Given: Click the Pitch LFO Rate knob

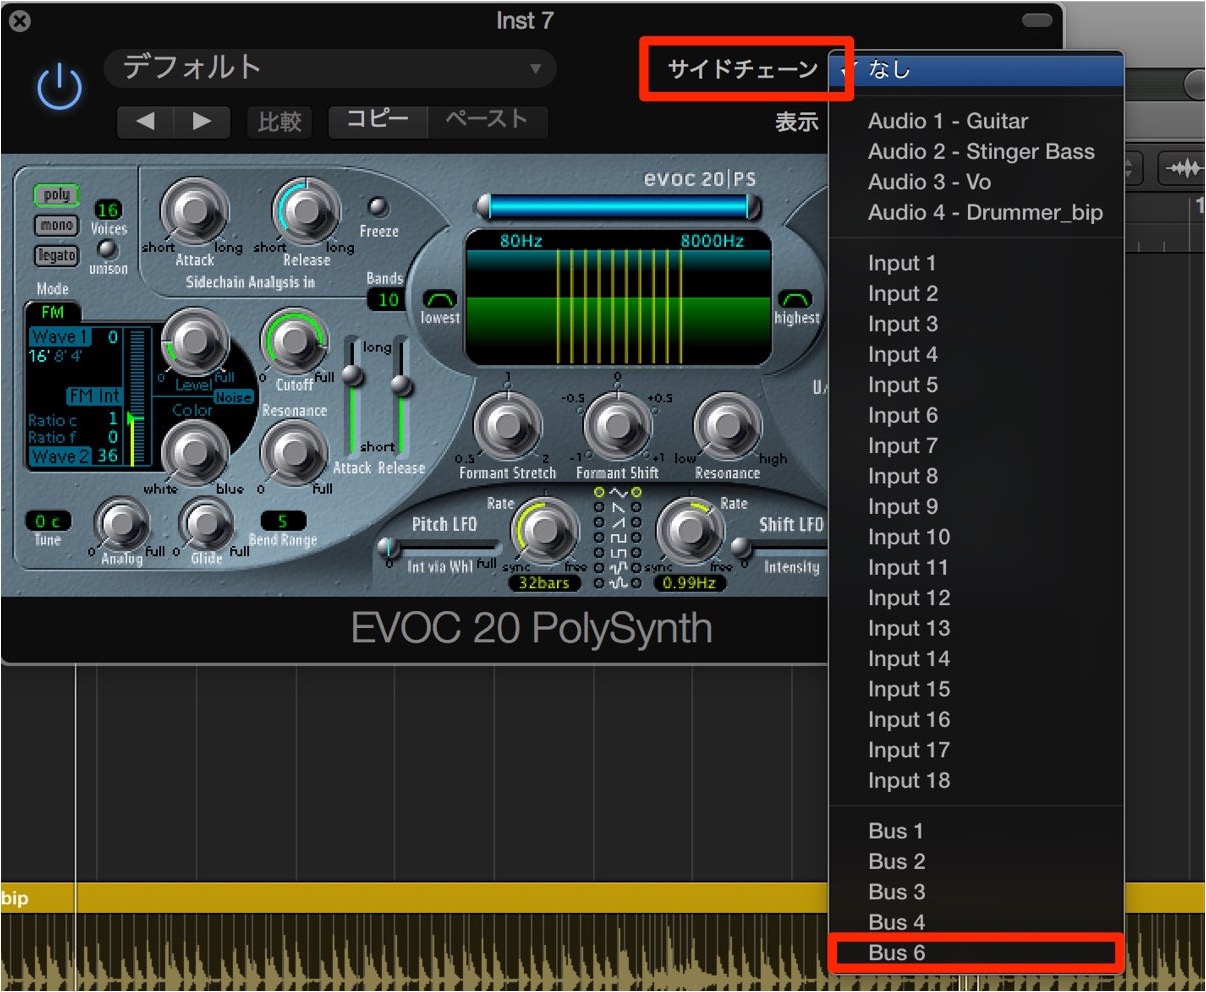Looking at the screenshot, I should (545, 531).
